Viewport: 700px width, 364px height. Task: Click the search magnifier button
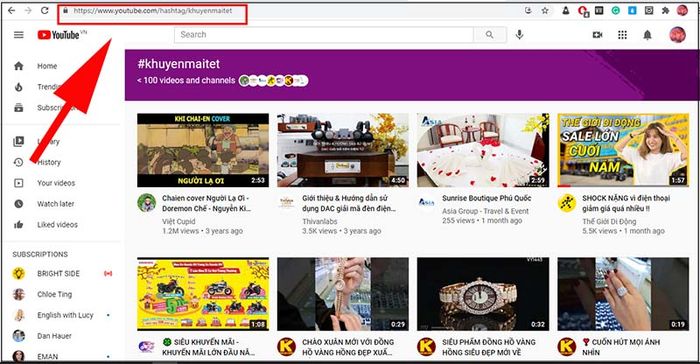[490, 34]
